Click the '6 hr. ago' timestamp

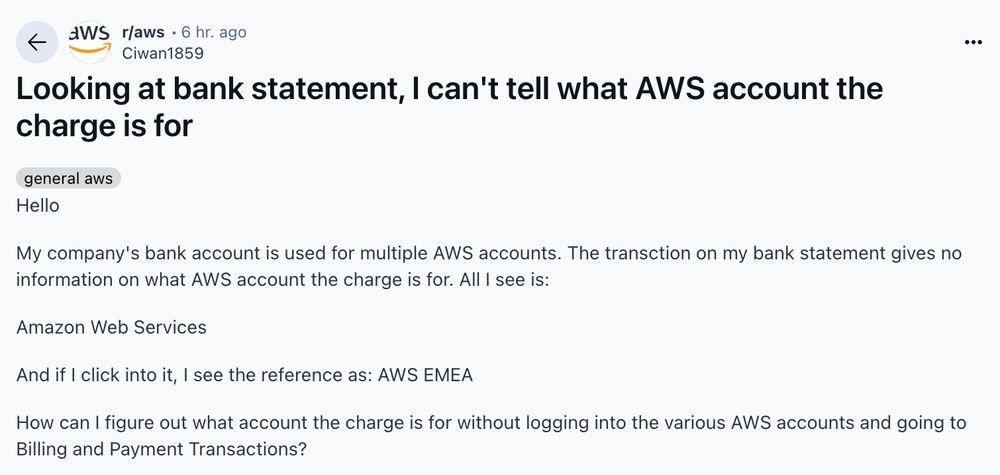tap(214, 32)
